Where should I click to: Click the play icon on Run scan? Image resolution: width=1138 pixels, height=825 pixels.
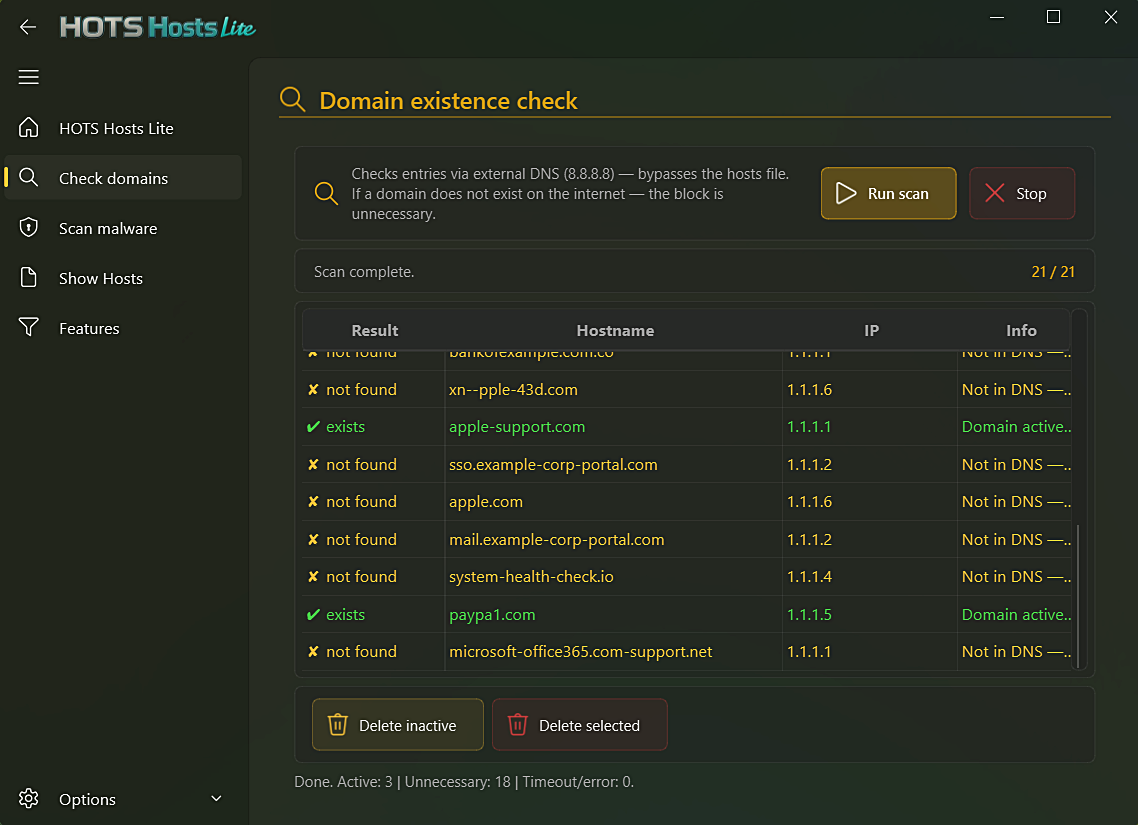click(846, 193)
